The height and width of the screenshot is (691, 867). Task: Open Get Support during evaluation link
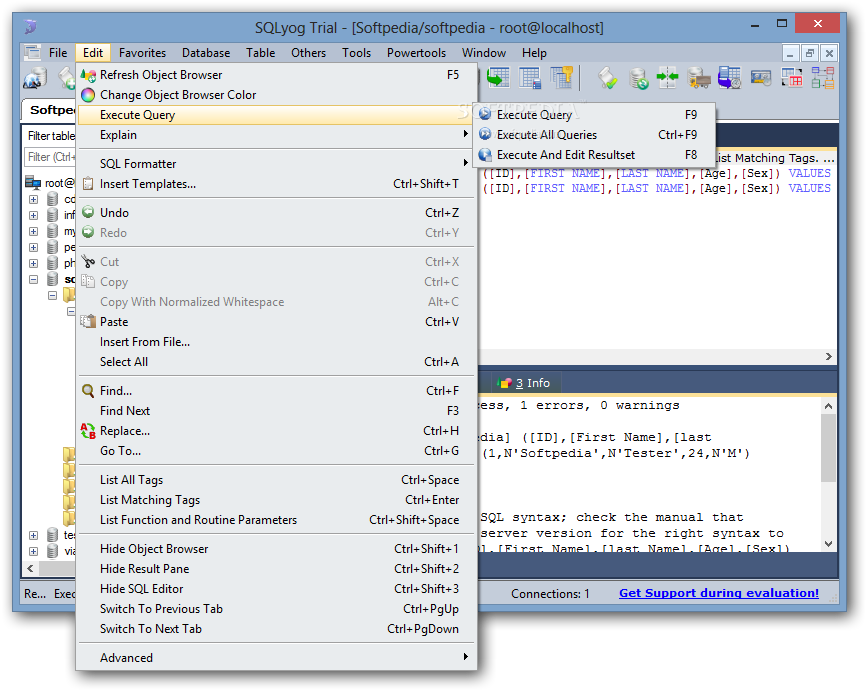[x=718, y=593]
